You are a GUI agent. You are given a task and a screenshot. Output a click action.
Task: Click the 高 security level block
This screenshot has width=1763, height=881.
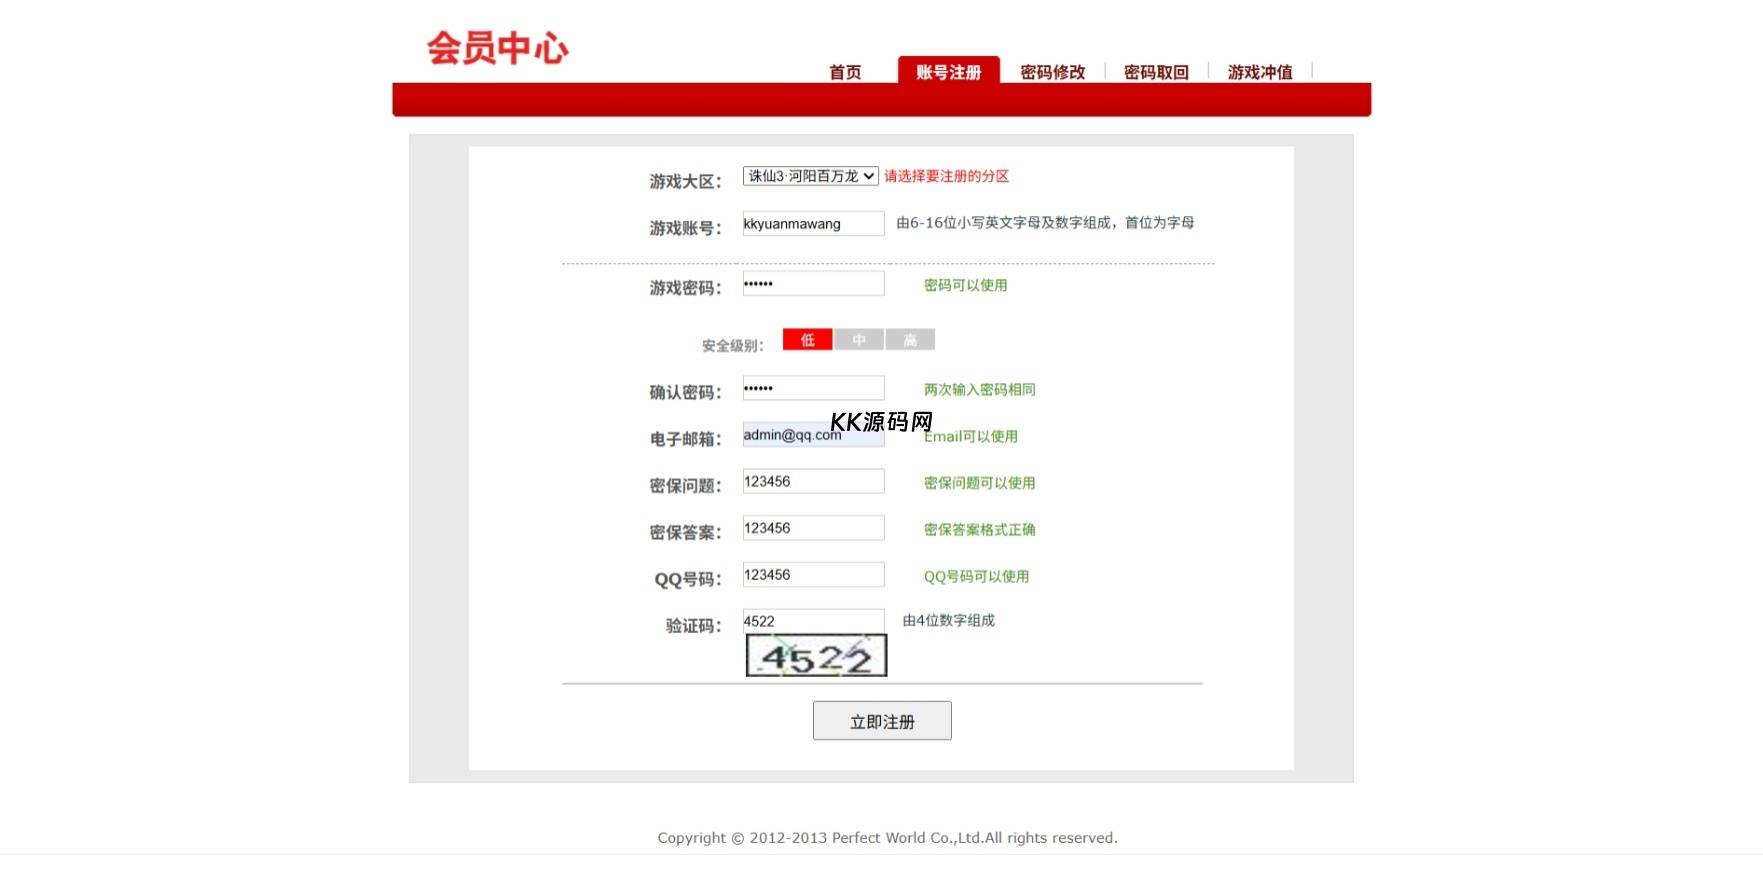(910, 340)
